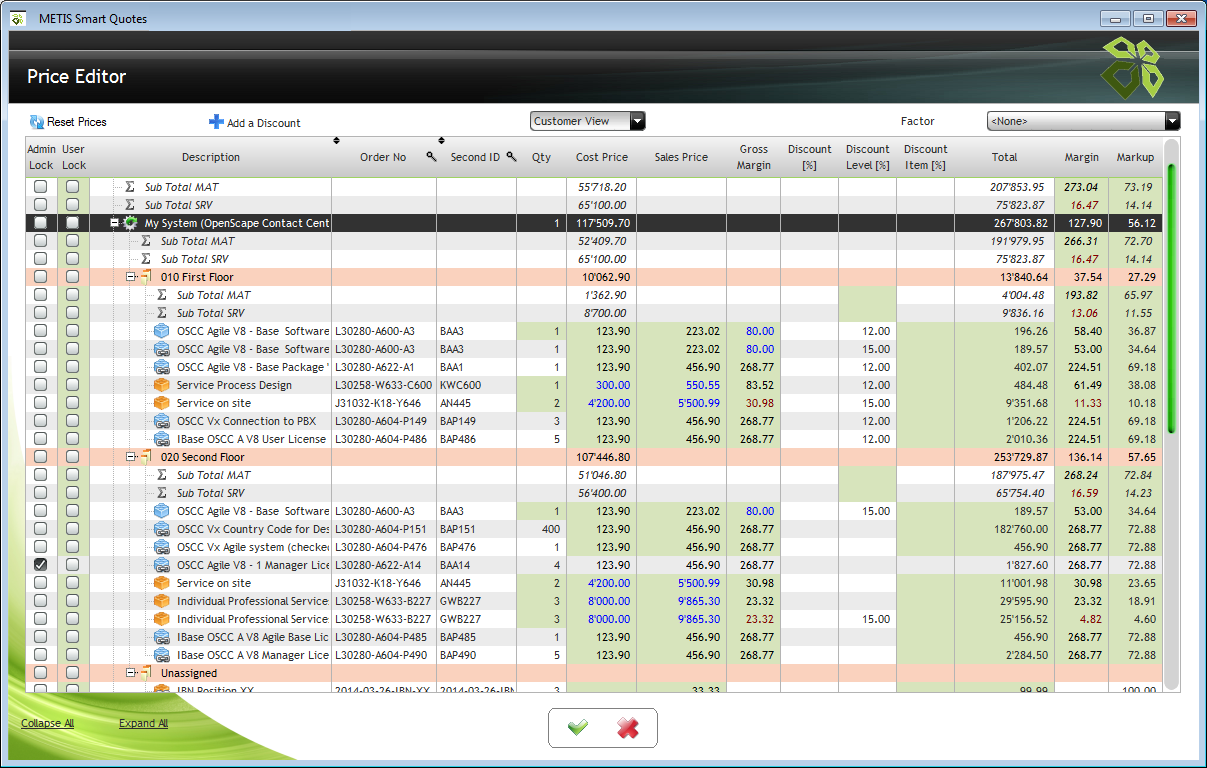Click the icon of IBase OSCC A V8 User License
The width and height of the screenshot is (1207, 768).
(161, 439)
